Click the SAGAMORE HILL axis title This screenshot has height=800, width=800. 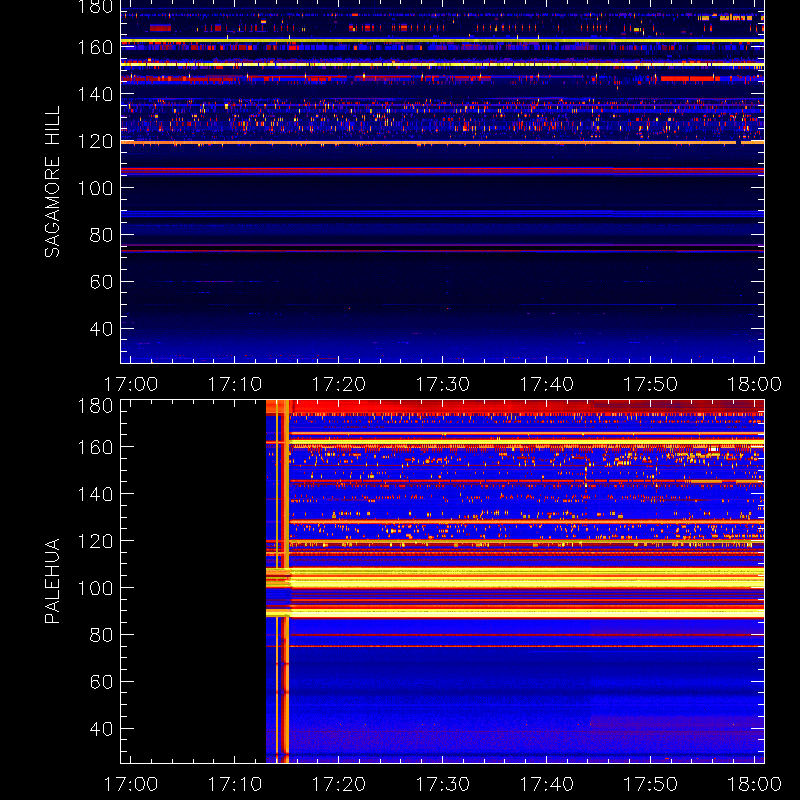coord(52,181)
